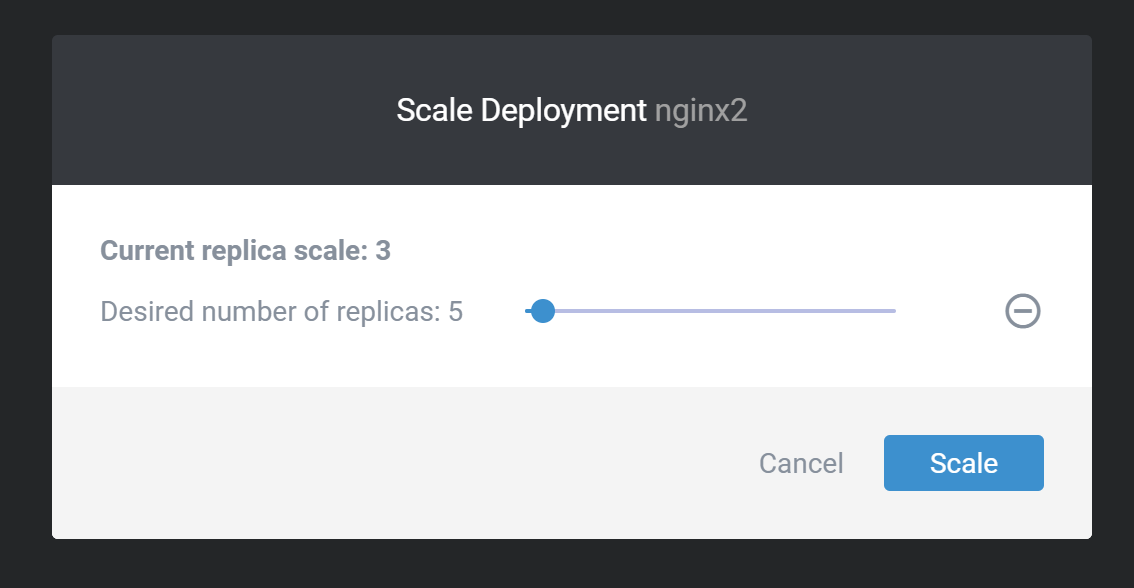Click the circled minus icon to decrease replicas
Viewport: 1134px width, 588px height.
1023,311
